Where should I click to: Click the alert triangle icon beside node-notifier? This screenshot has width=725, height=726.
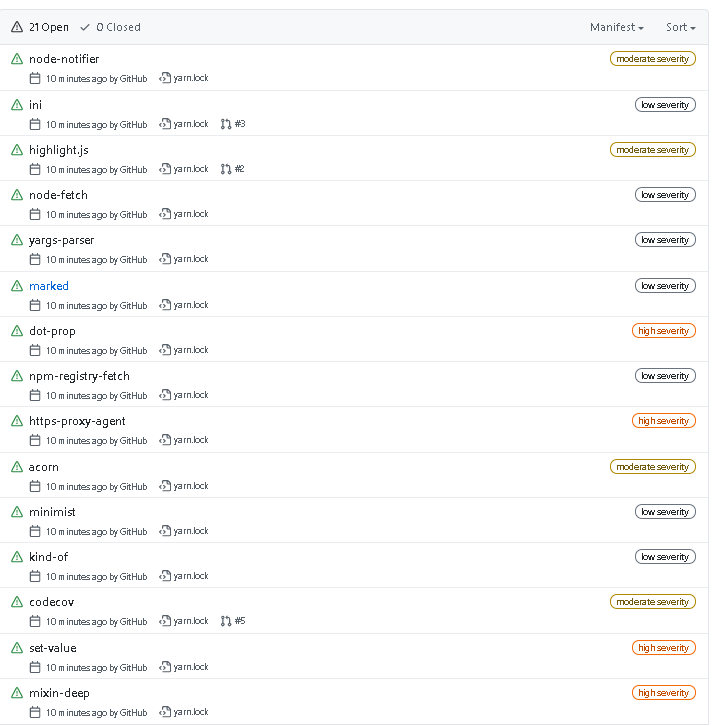17,59
